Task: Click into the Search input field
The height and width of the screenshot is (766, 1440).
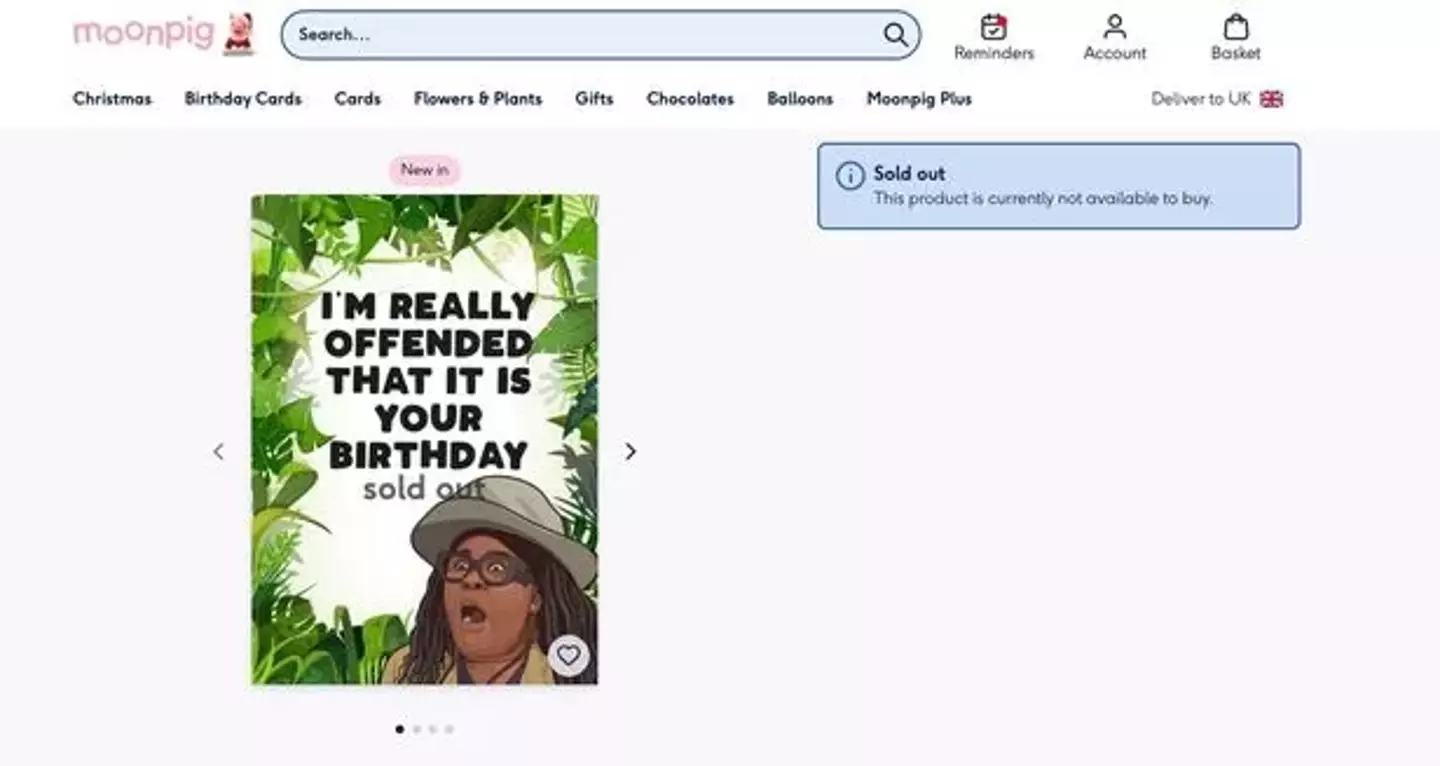Action: tap(580, 35)
